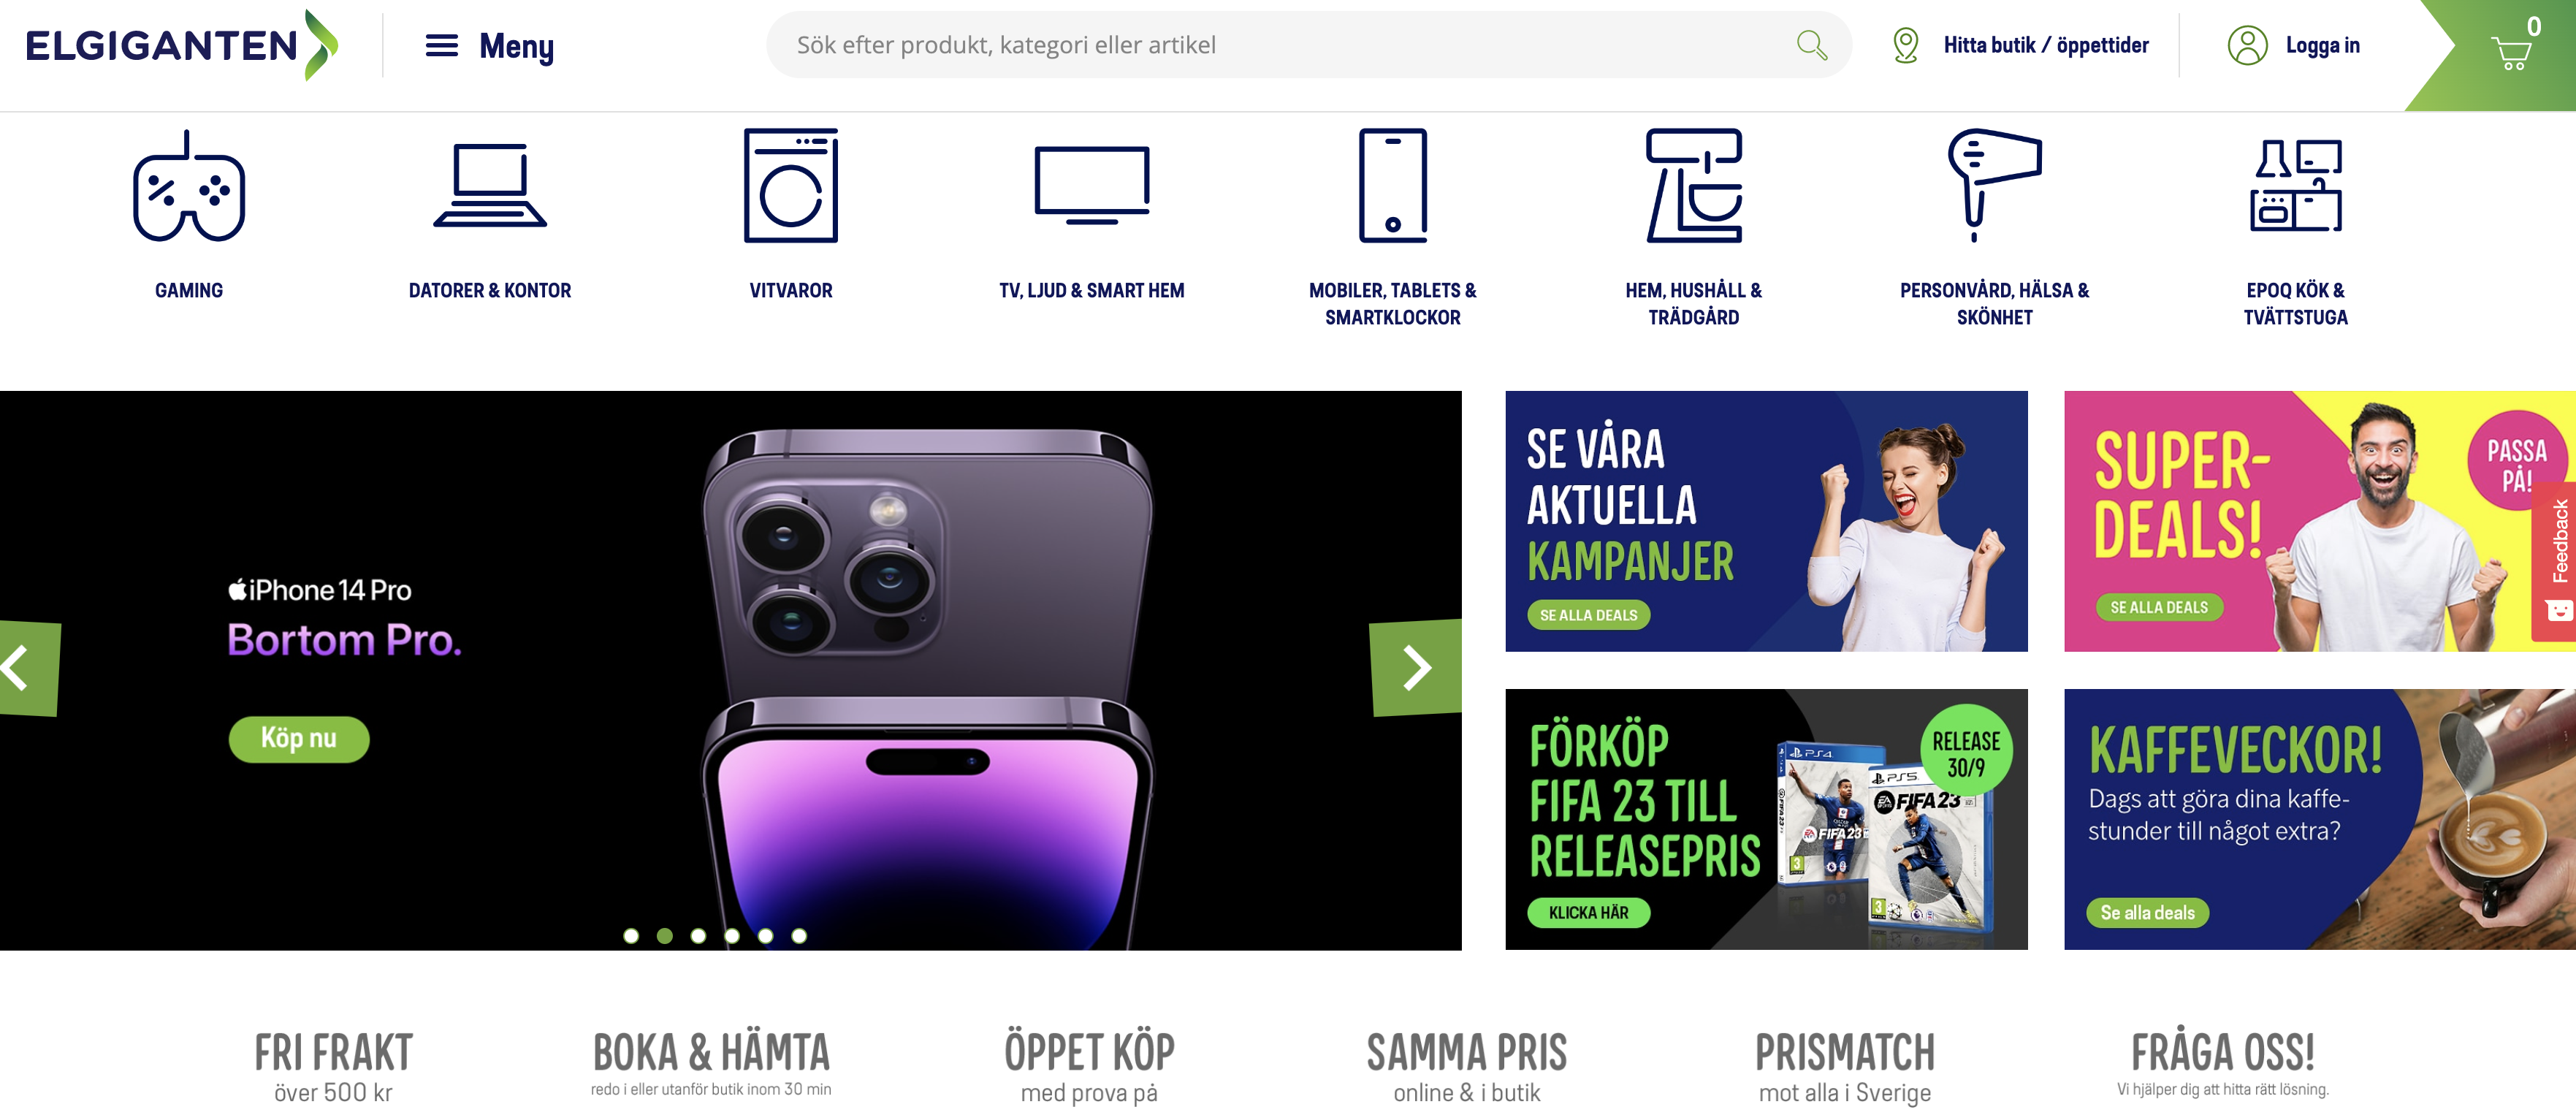Open the washing machine Vitvaror icon
The image size is (2576, 1115).
click(790, 186)
